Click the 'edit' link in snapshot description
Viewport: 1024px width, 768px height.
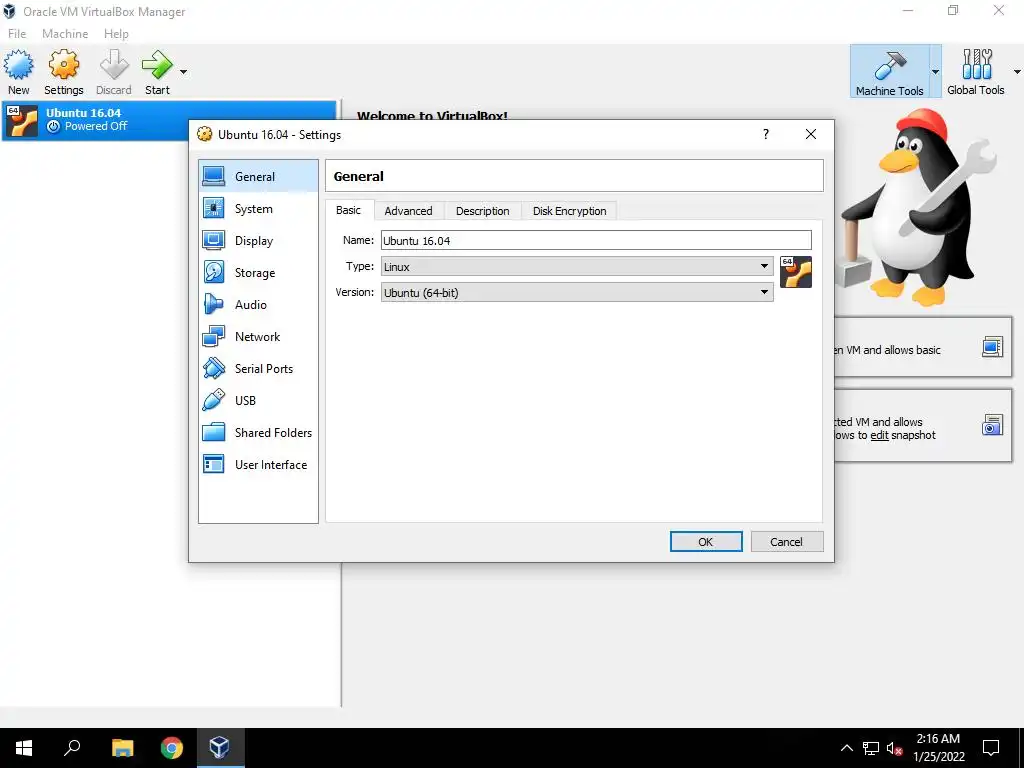[x=879, y=436]
